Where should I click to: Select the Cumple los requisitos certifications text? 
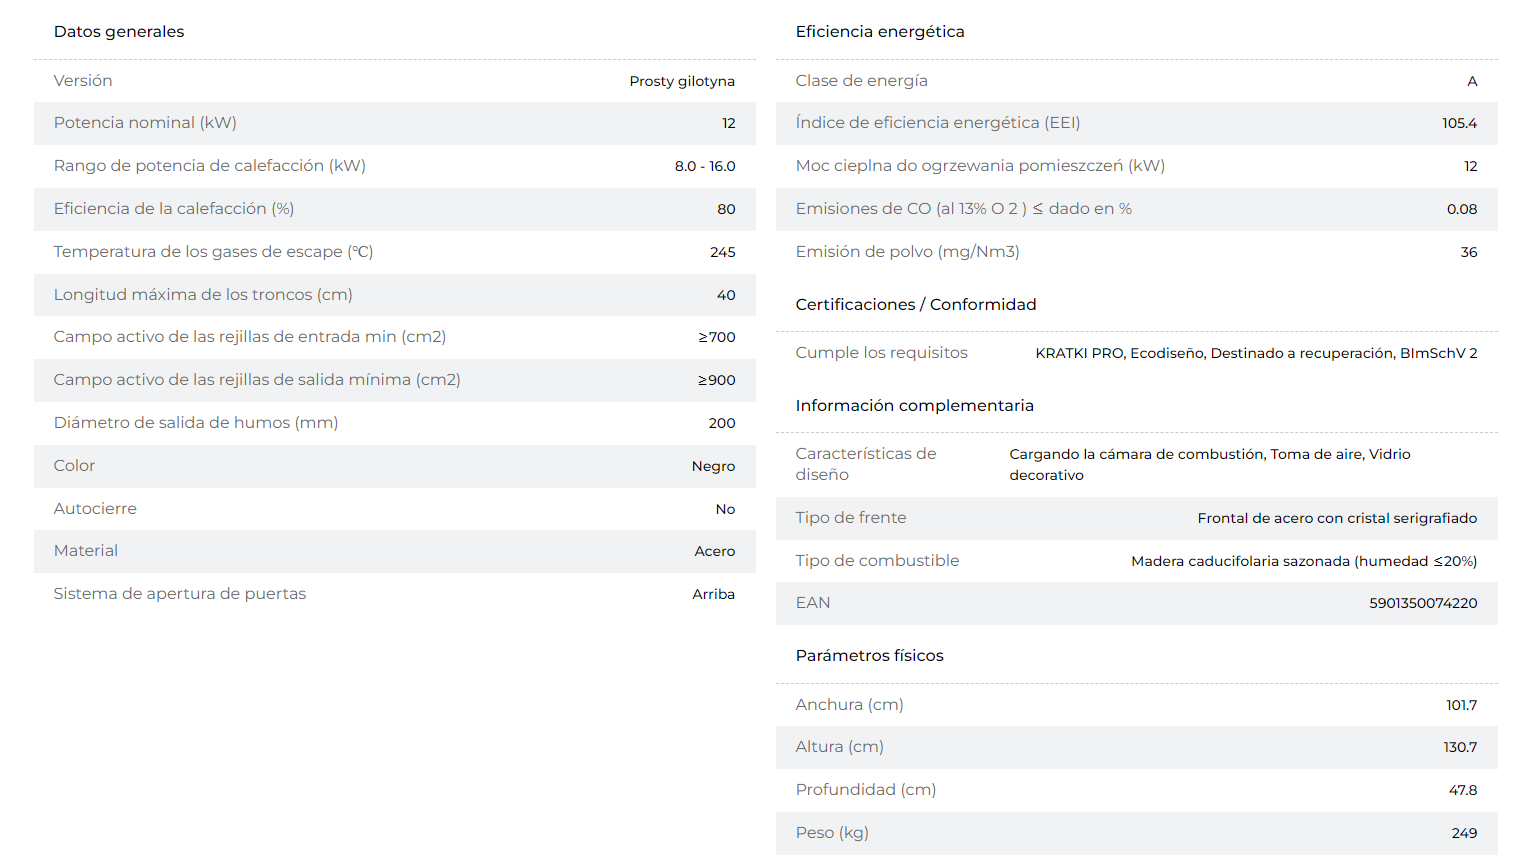coord(1256,353)
